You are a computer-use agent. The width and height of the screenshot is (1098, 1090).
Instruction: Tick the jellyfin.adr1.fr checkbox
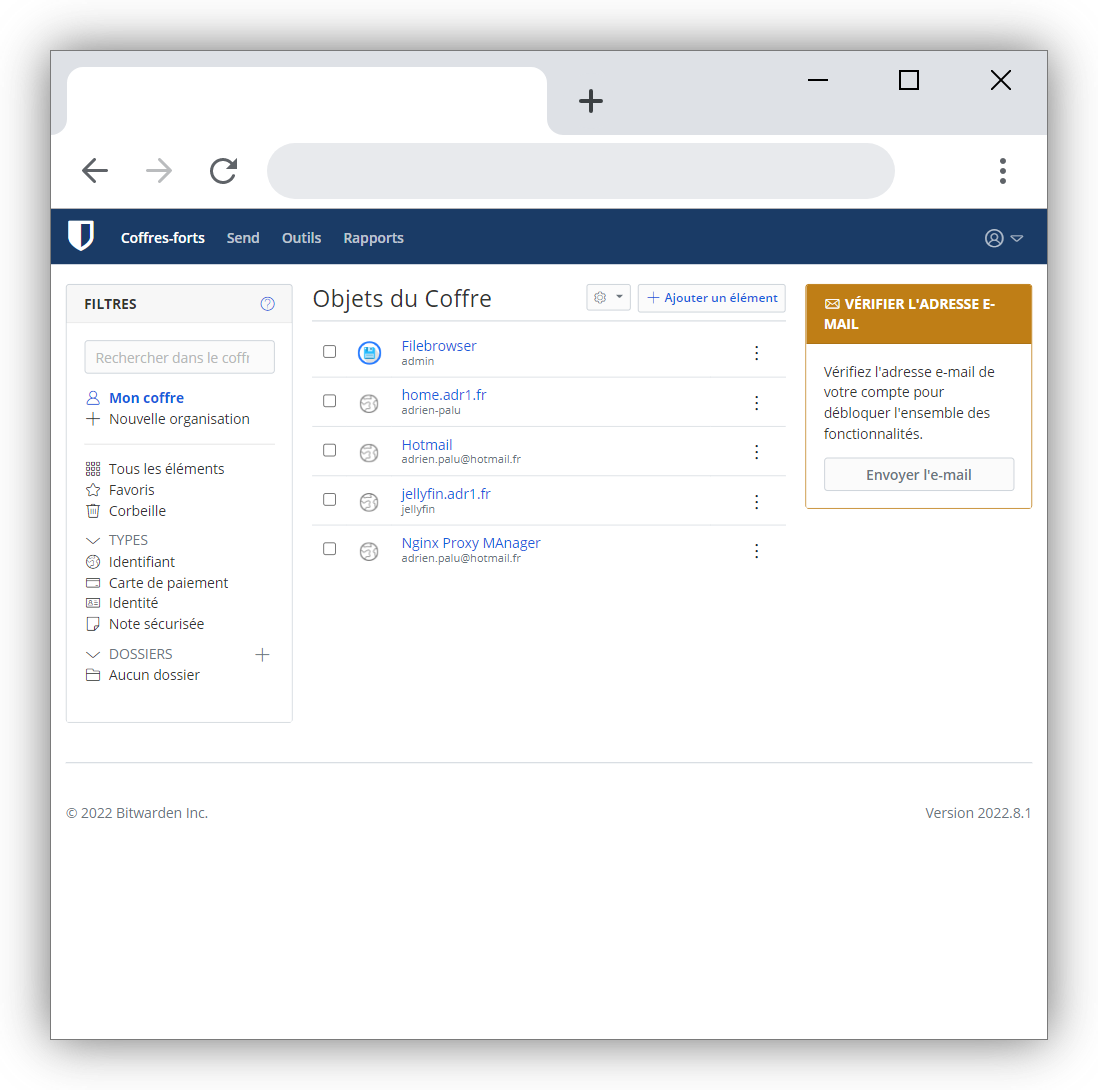point(330,500)
